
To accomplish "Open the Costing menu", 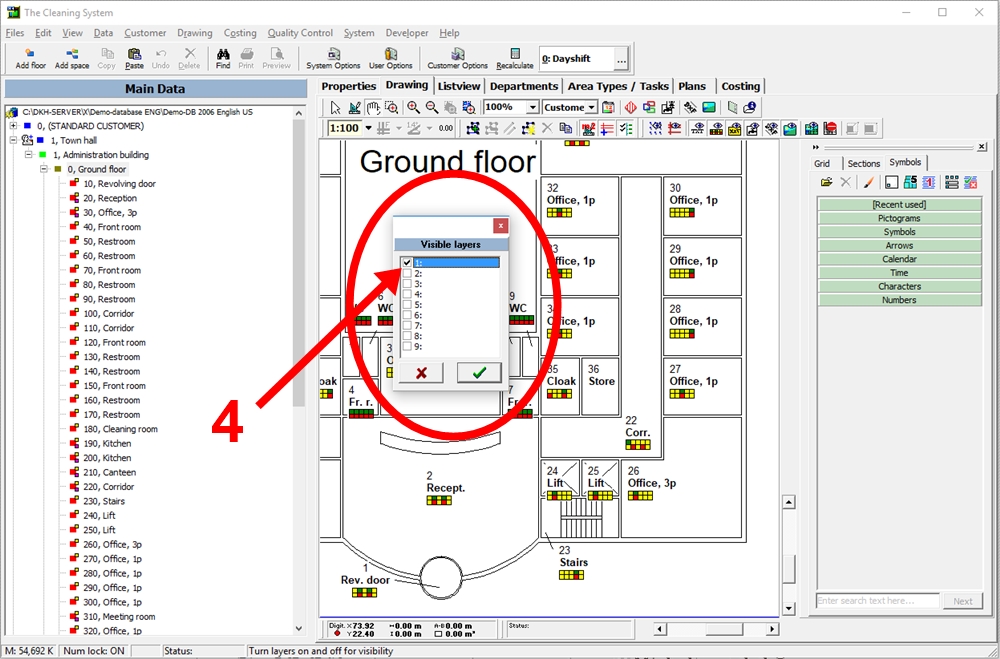I will point(240,33).
